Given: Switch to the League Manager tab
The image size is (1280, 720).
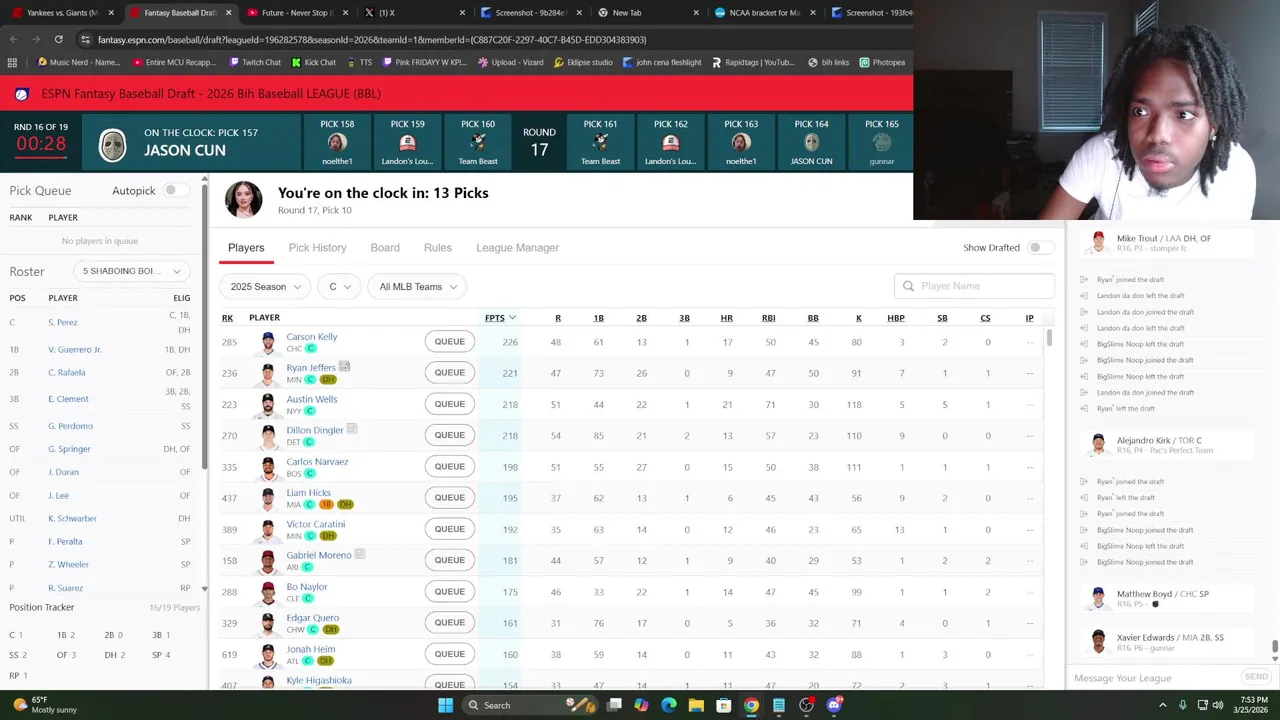Looking at the screenshot, I should pos(517,247).
